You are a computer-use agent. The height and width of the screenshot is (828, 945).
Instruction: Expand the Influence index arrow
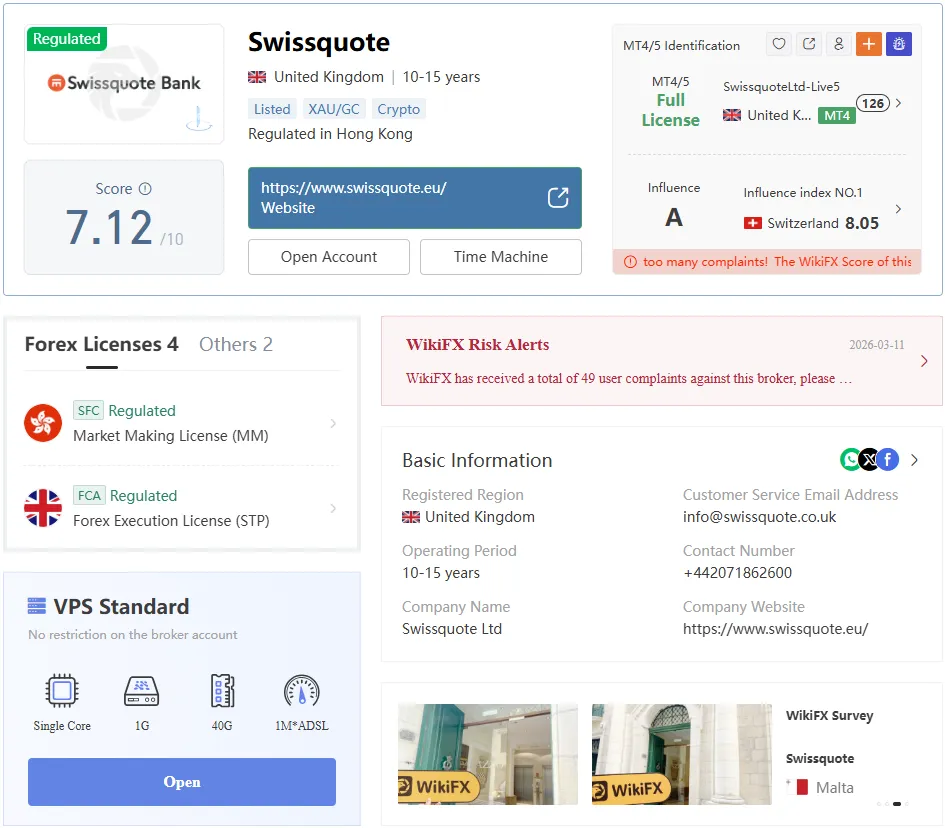click(x=898, y=209)
